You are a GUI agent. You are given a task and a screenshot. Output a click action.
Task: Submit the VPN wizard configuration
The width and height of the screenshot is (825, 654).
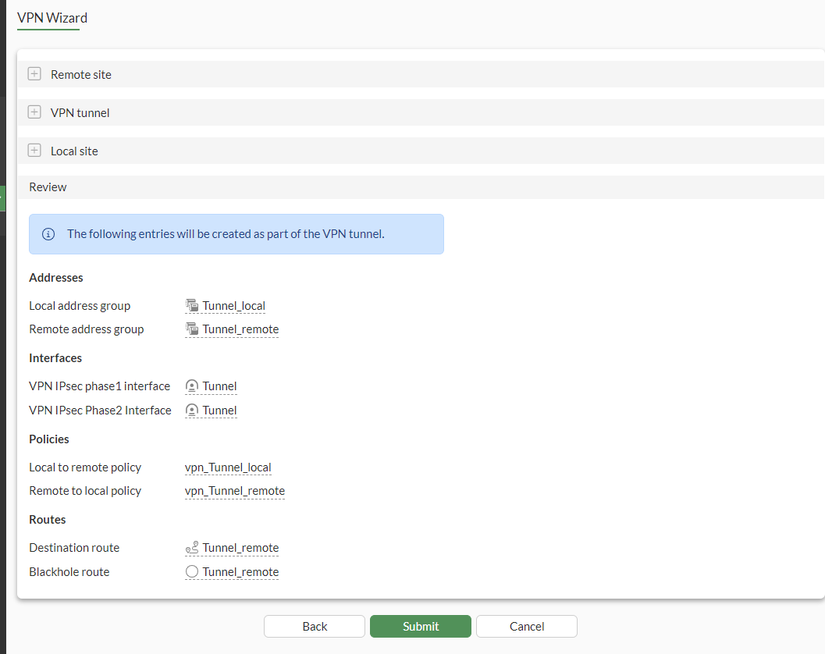pyautogui.click(x=420, y=626)
